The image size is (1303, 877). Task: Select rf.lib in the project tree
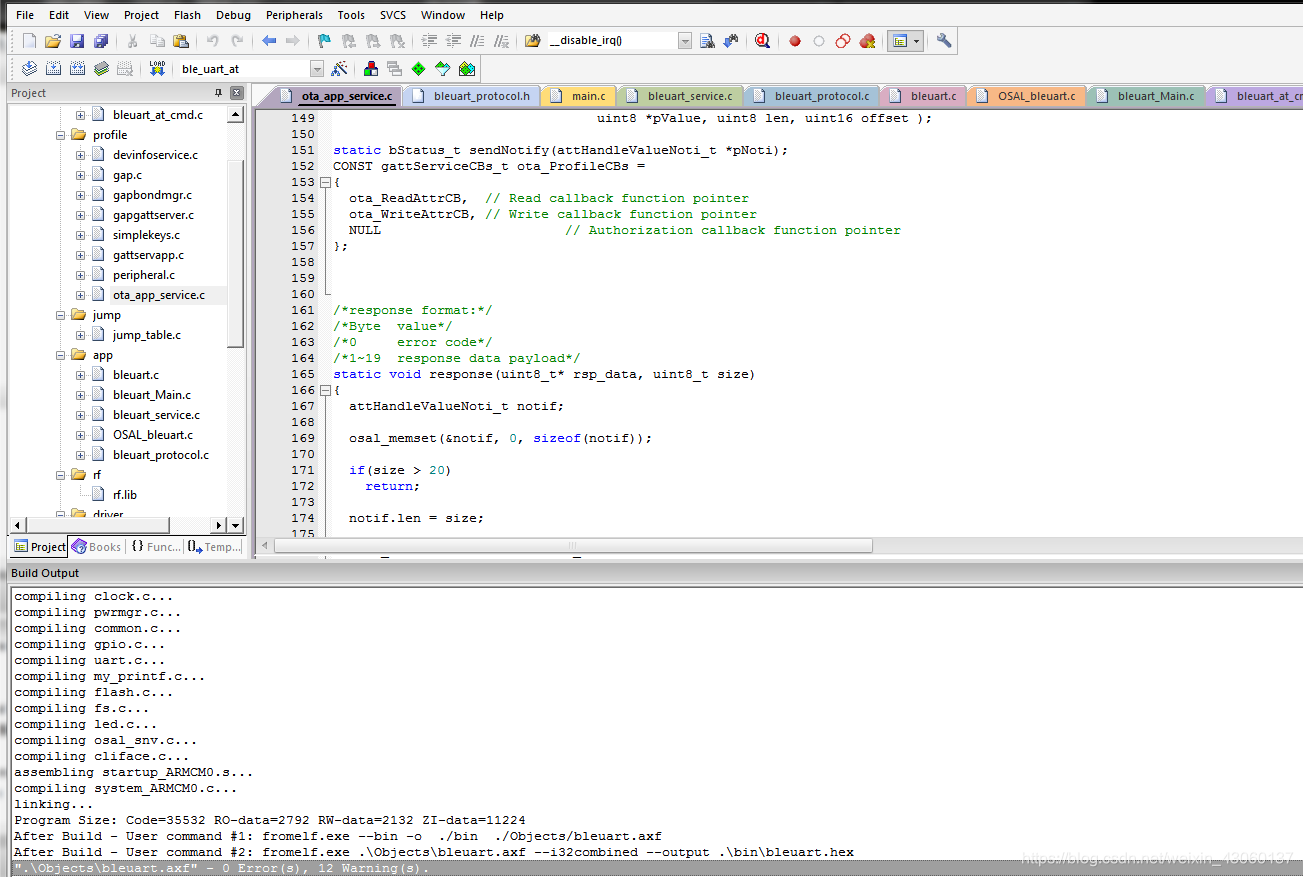pyautogui.click(x=125, y=495)
